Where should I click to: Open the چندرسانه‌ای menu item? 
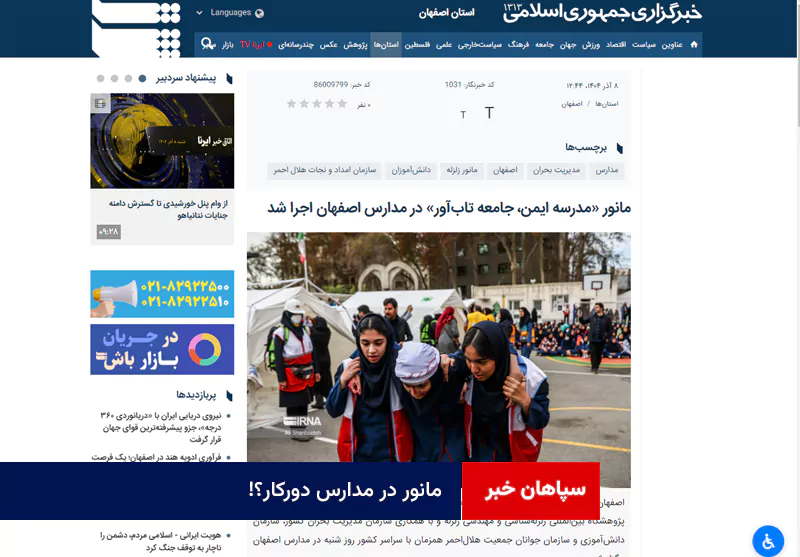296,45
